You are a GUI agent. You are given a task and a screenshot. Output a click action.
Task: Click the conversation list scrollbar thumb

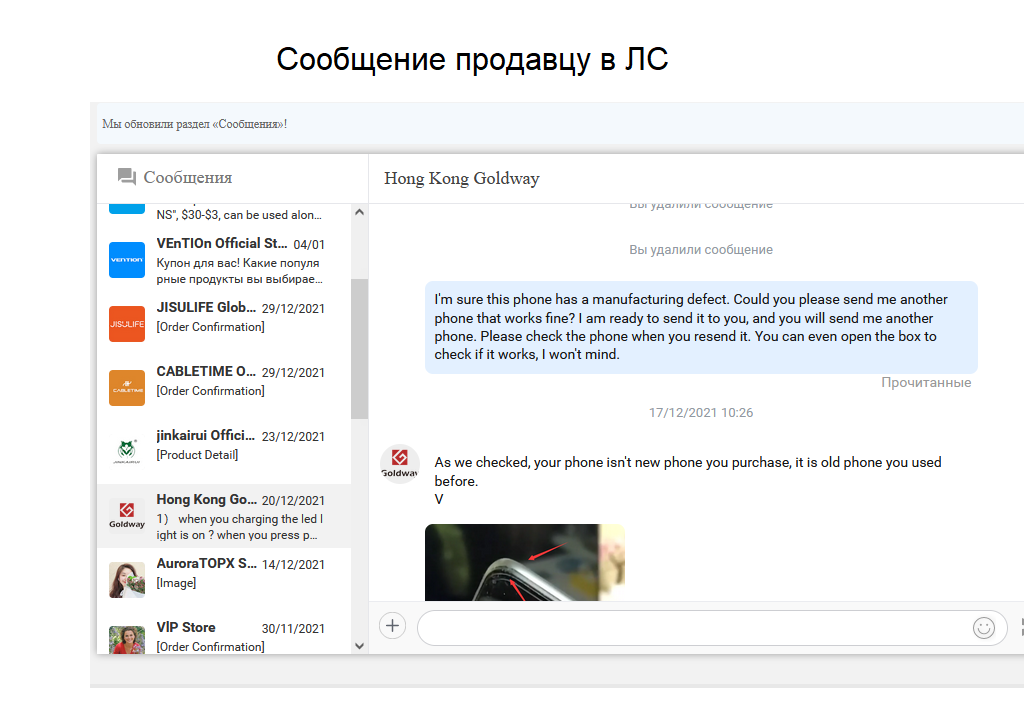click(x=359, y=349)
